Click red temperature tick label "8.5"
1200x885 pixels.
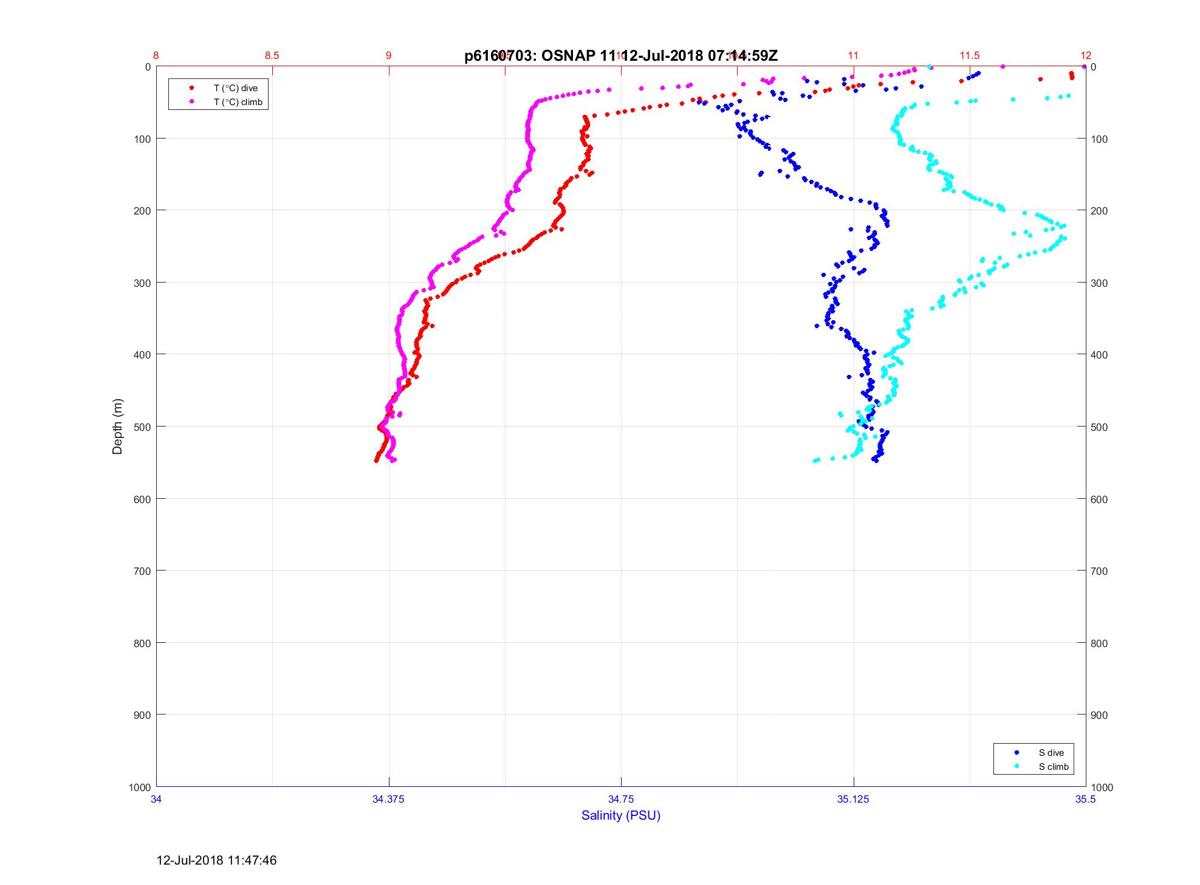(272, 56)
